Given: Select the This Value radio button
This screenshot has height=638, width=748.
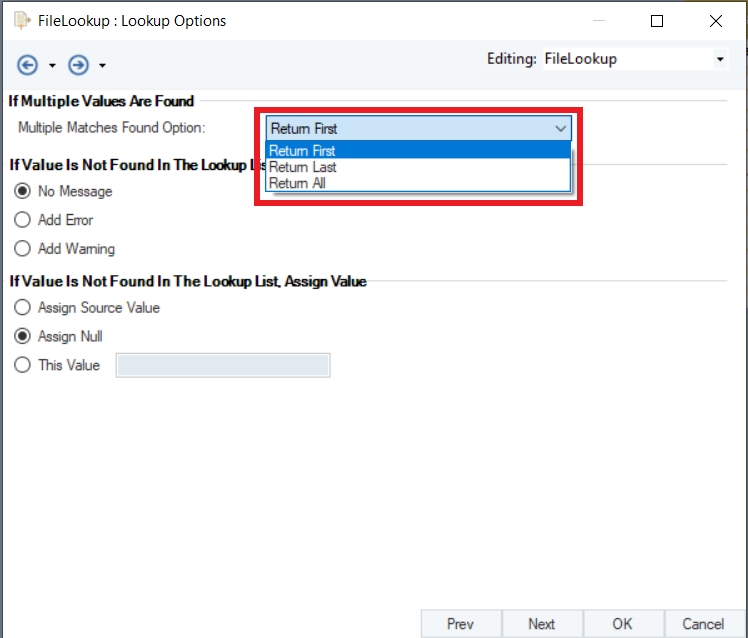Looking at the screenshot, I should 23,366.
